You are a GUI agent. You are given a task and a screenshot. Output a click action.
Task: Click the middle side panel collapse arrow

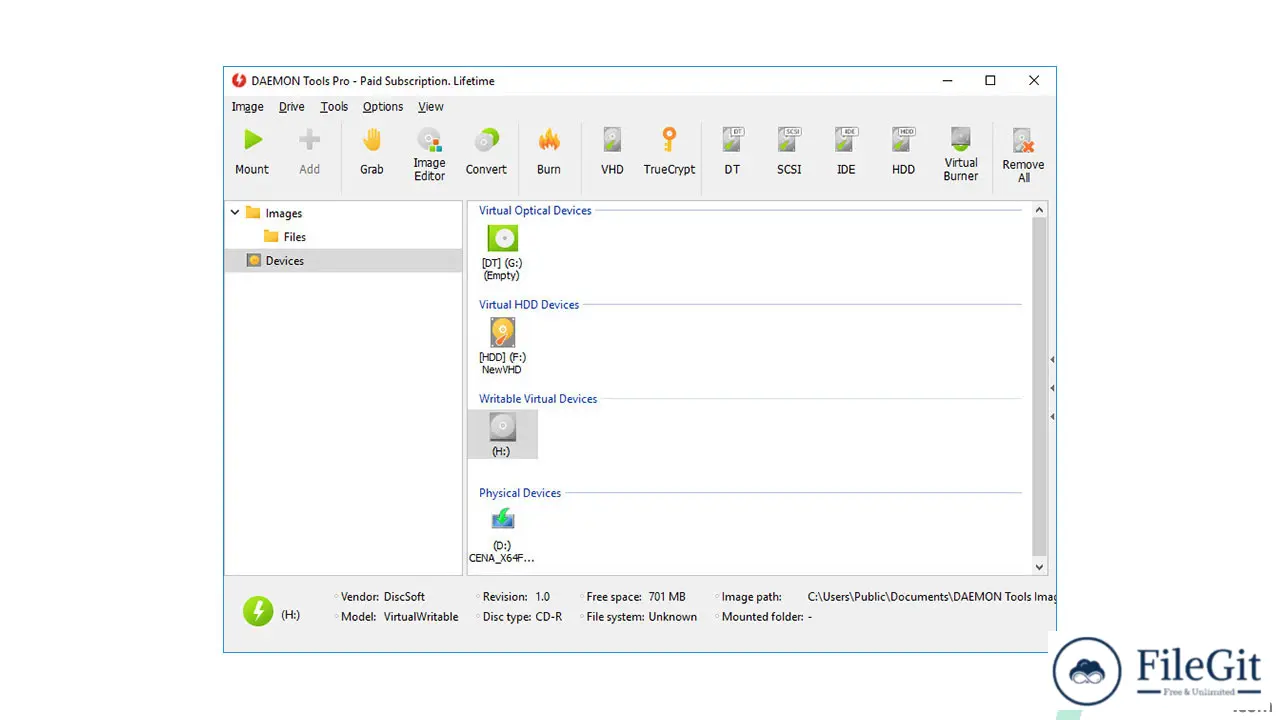[1052, 388]
